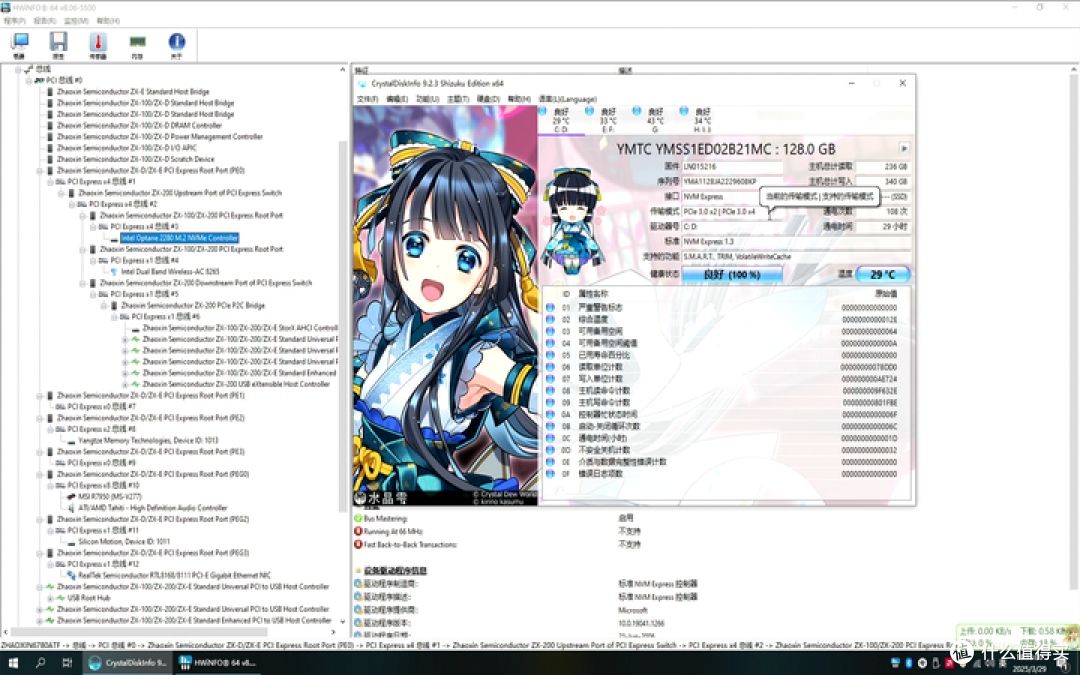This screenshot has height=675, width=1080.
Task: Click the NVM Express 1.3 standard field
Action: (796, 241)
